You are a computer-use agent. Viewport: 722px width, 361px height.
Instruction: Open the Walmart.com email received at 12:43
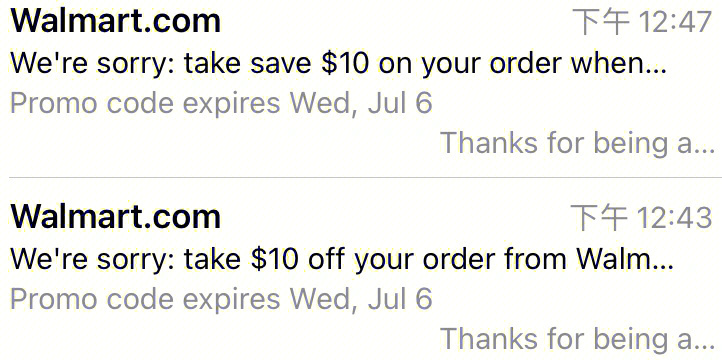click(361, 269)
